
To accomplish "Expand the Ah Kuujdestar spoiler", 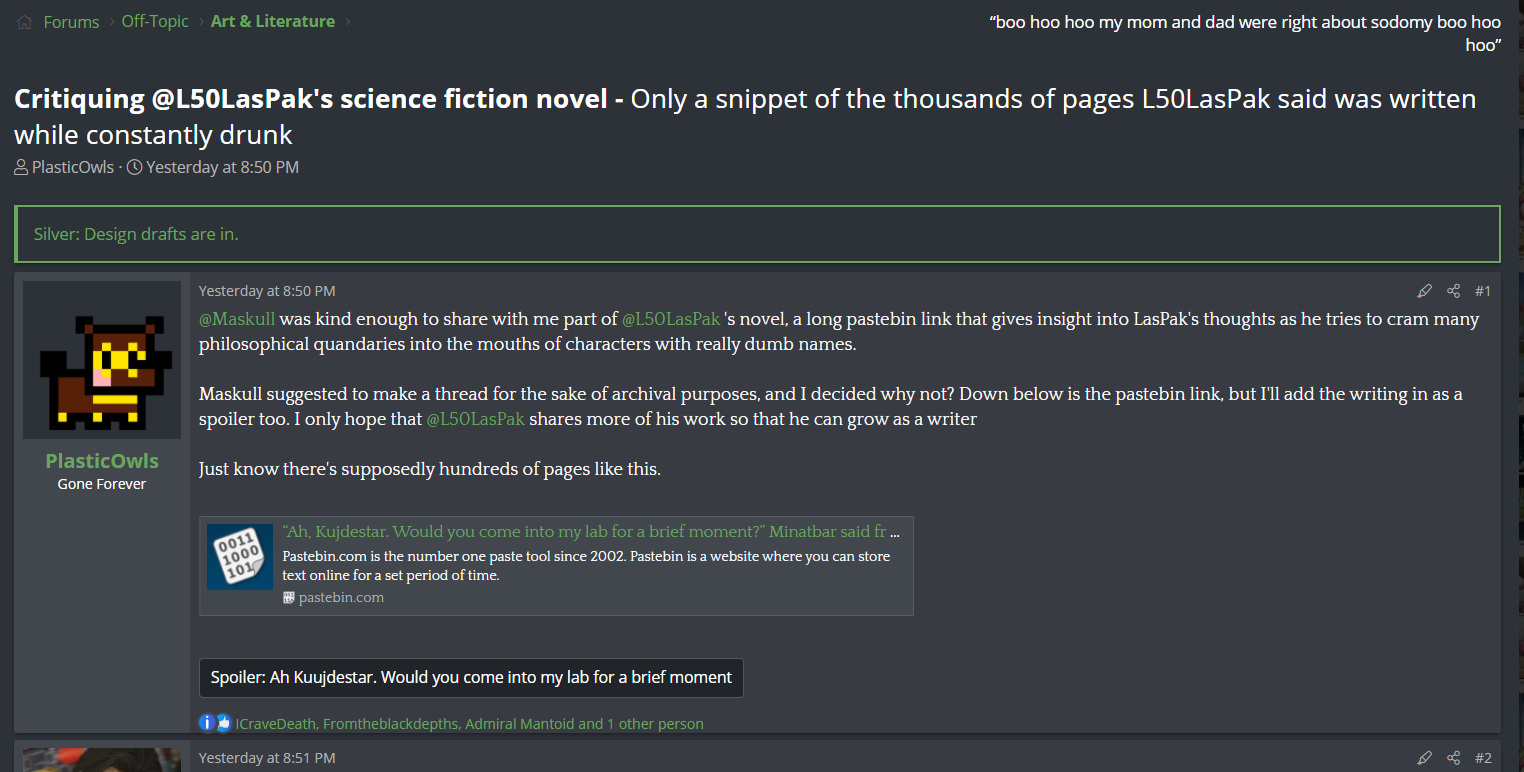I will [471, 677].
